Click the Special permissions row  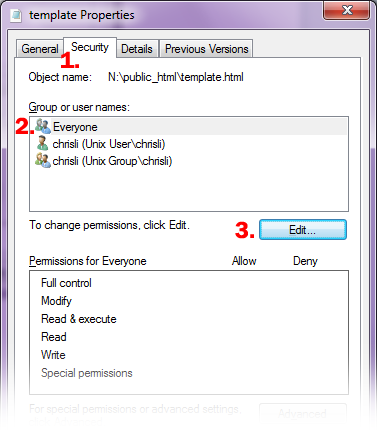[x=189, y=373]
